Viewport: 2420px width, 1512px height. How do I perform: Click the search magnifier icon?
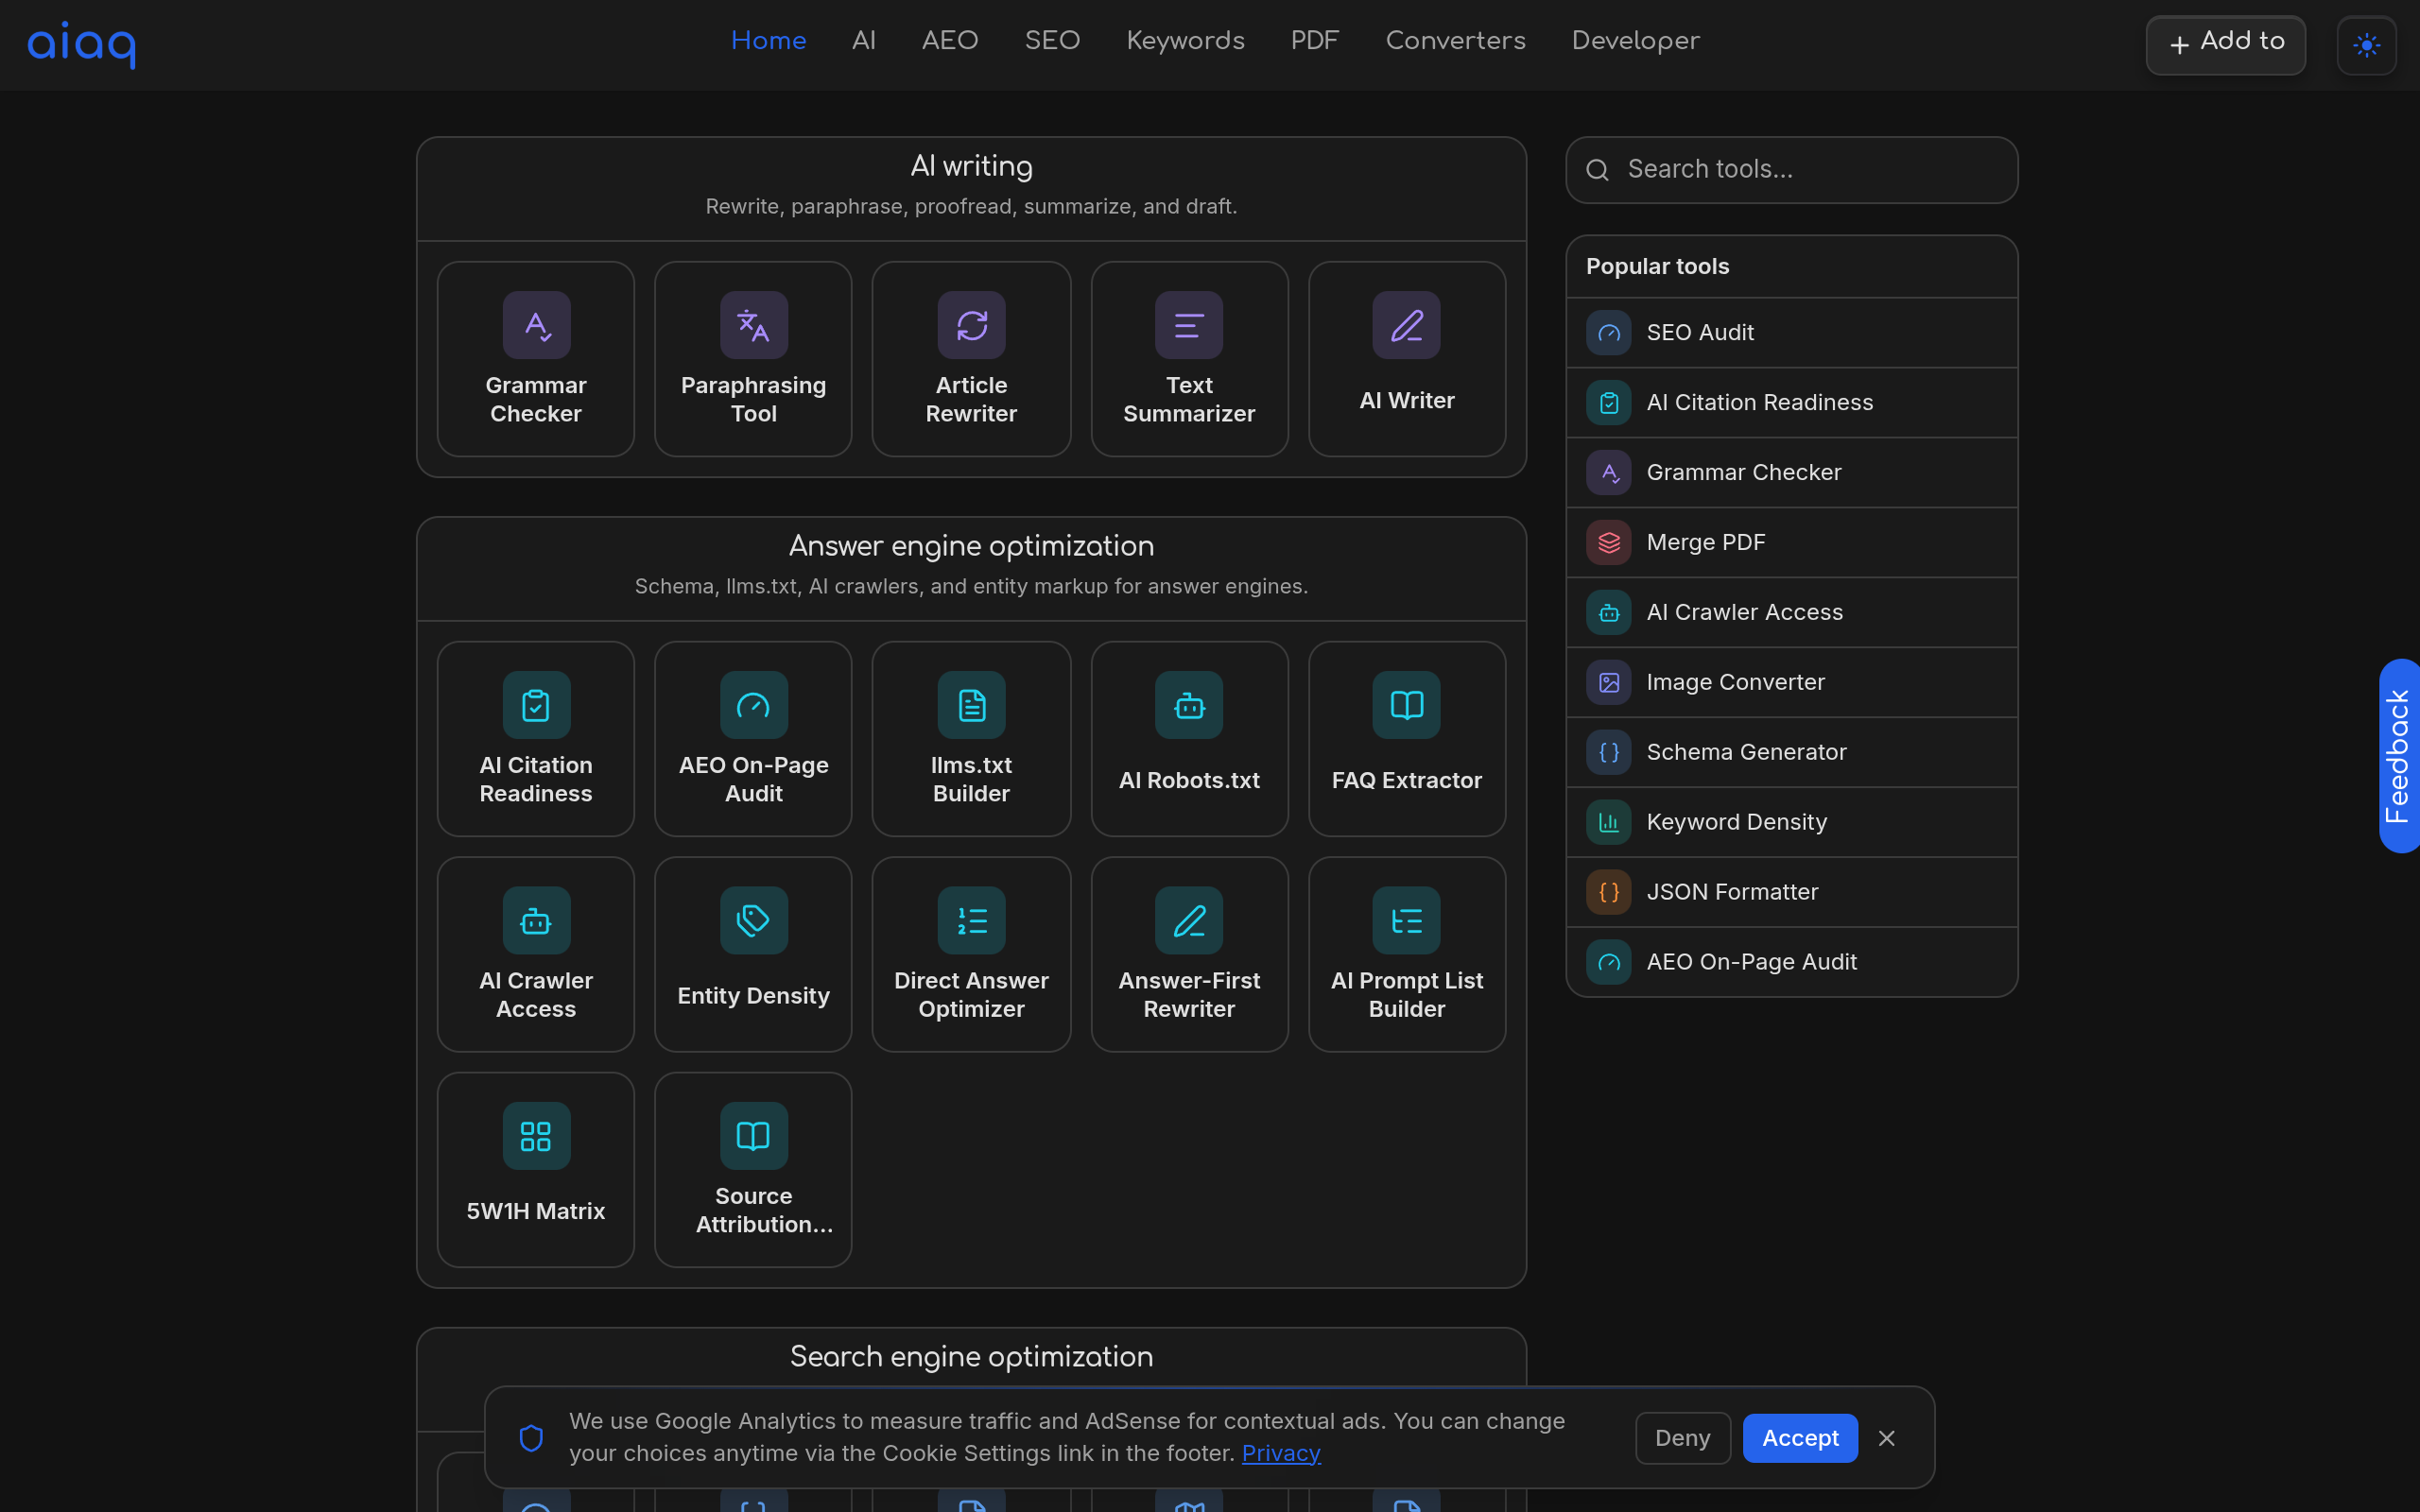coord(1597,170)
